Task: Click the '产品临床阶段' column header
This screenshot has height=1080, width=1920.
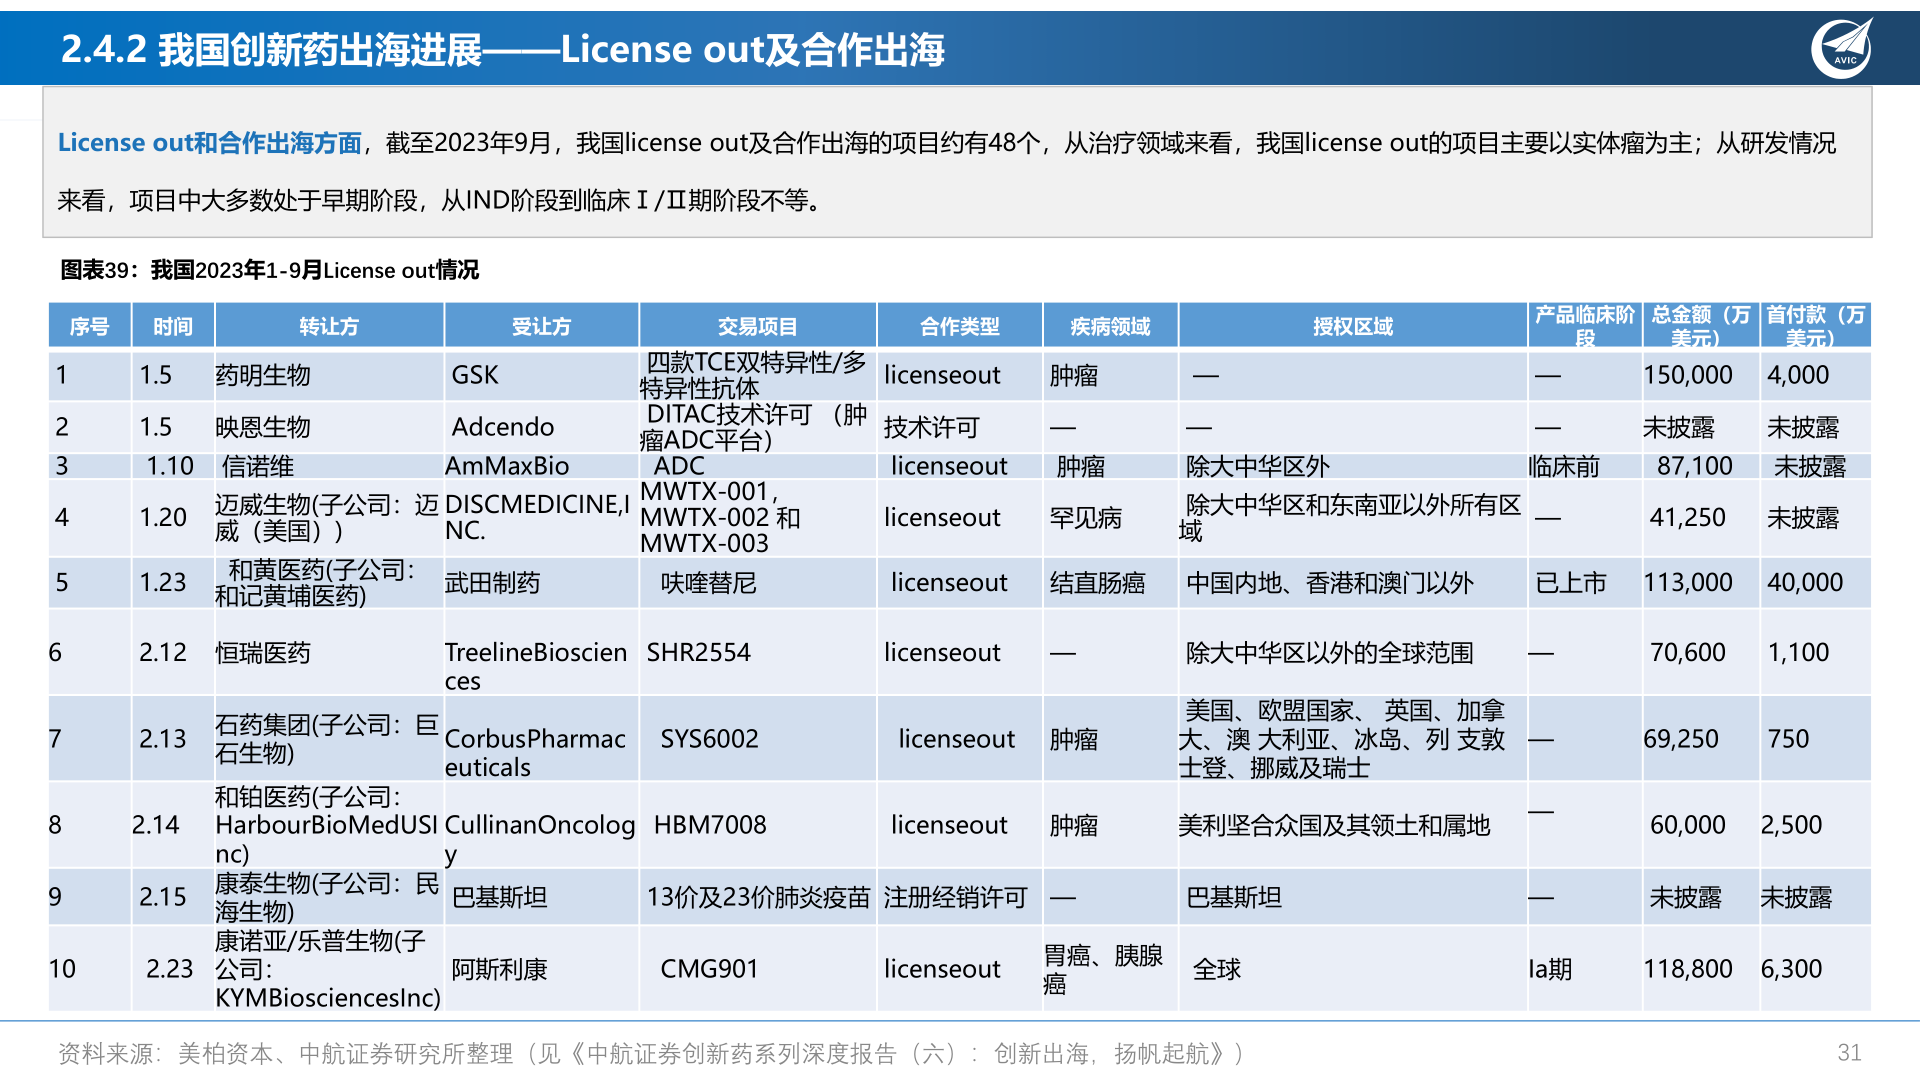Action: [1585, 326]
